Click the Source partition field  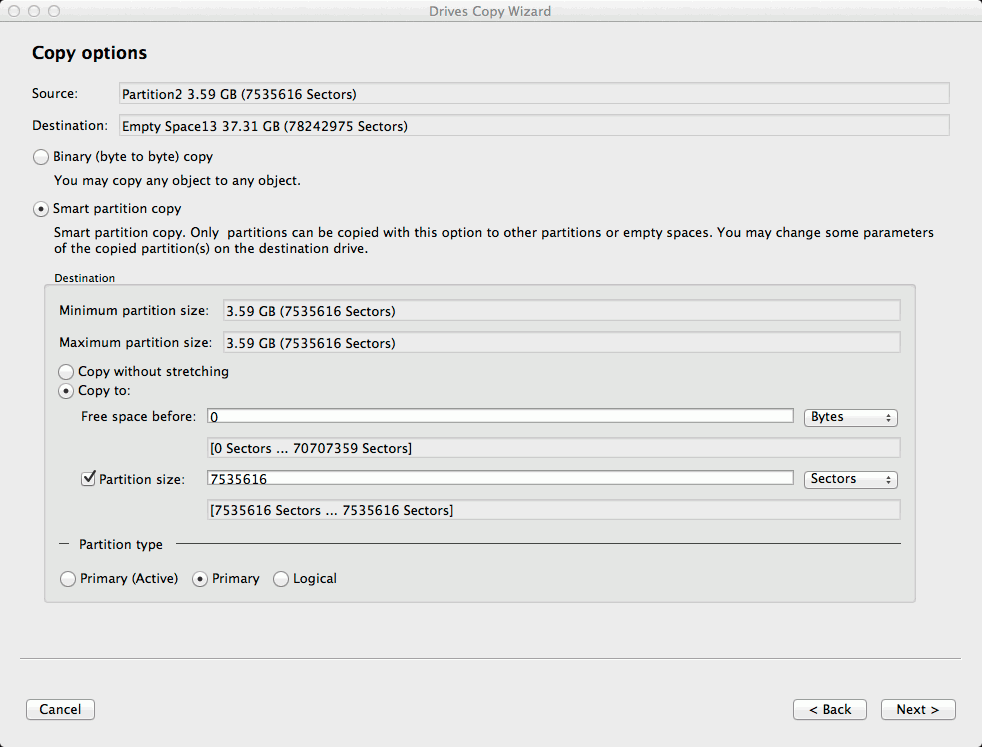click(x=534, y=93)
